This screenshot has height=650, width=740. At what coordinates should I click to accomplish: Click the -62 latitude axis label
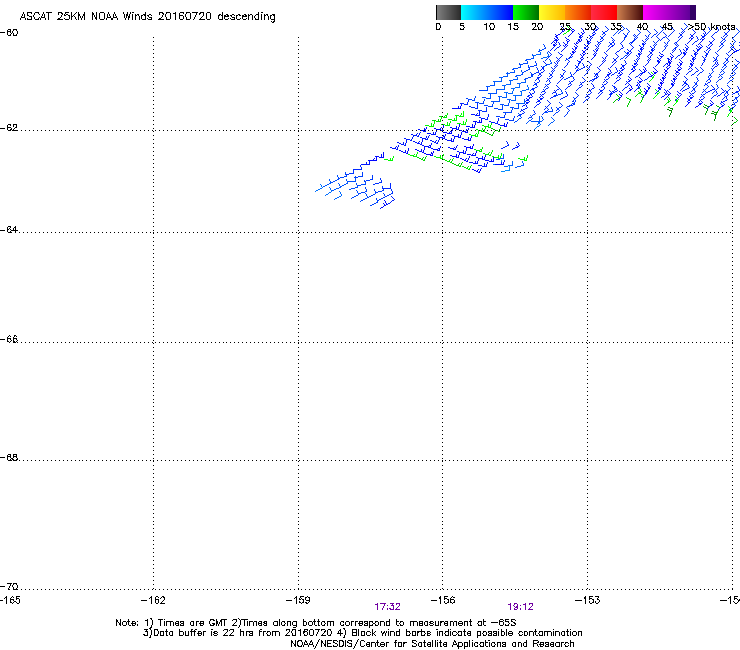(x=9, y=128)
